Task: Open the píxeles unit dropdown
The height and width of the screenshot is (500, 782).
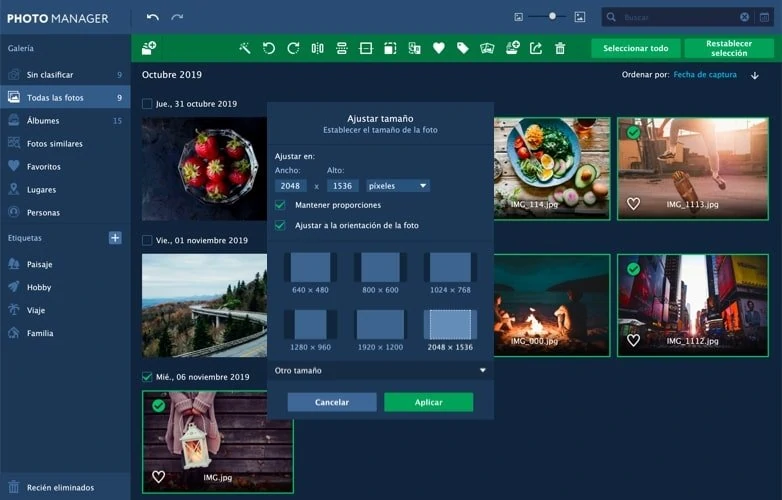Action: tap(397, 186)
